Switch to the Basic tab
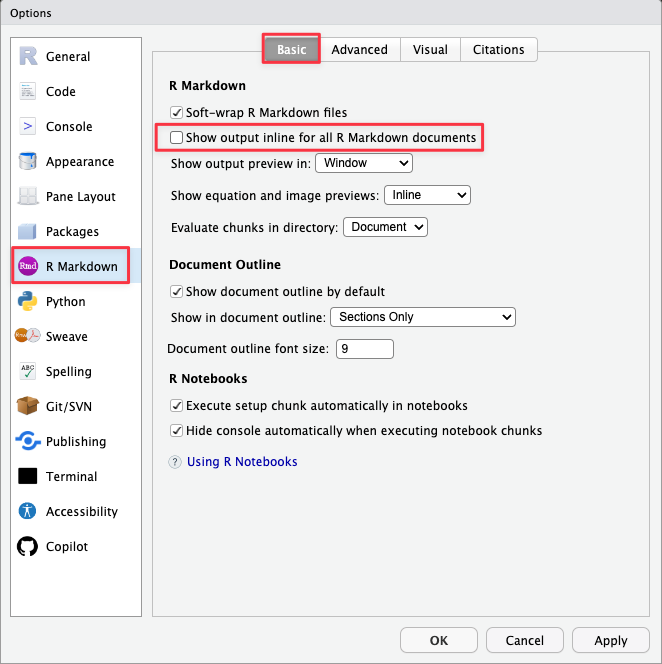 point(291,50)
